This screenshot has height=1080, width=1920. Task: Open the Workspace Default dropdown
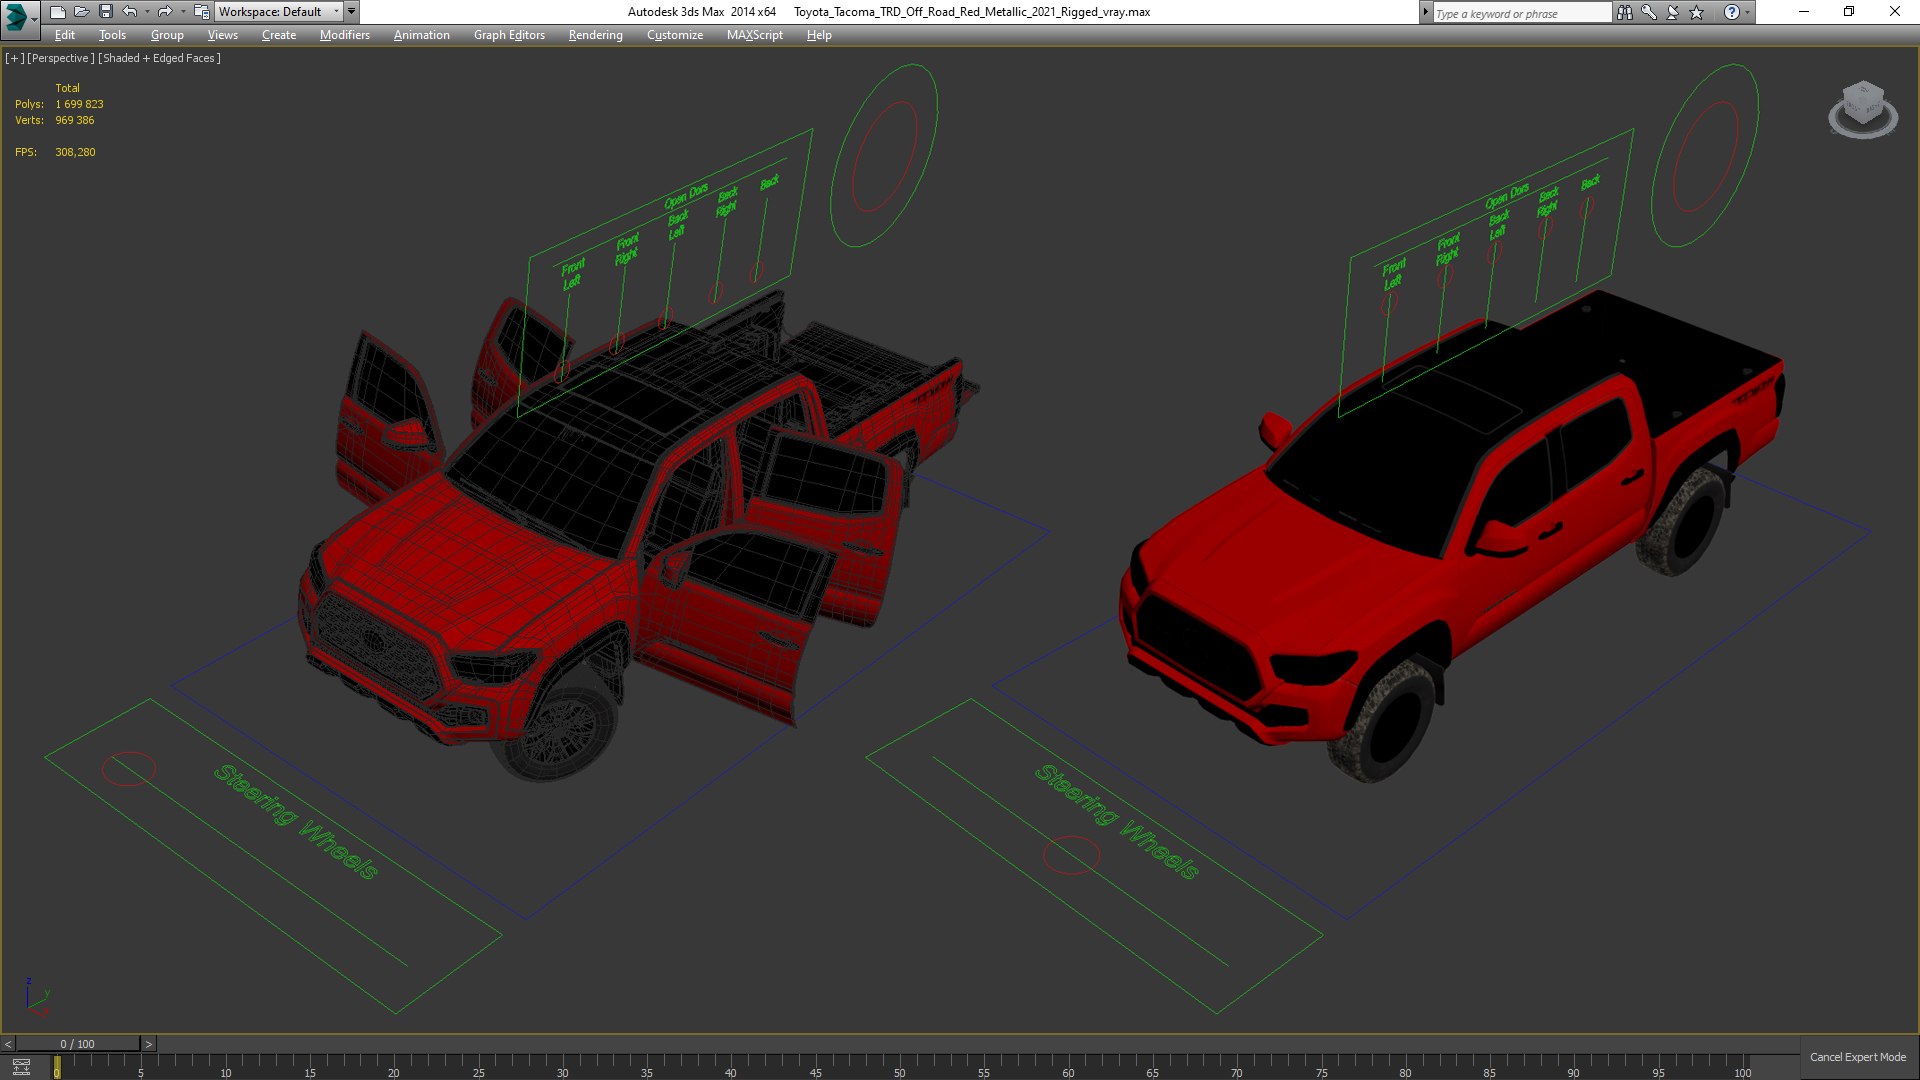tap(278, 12)
